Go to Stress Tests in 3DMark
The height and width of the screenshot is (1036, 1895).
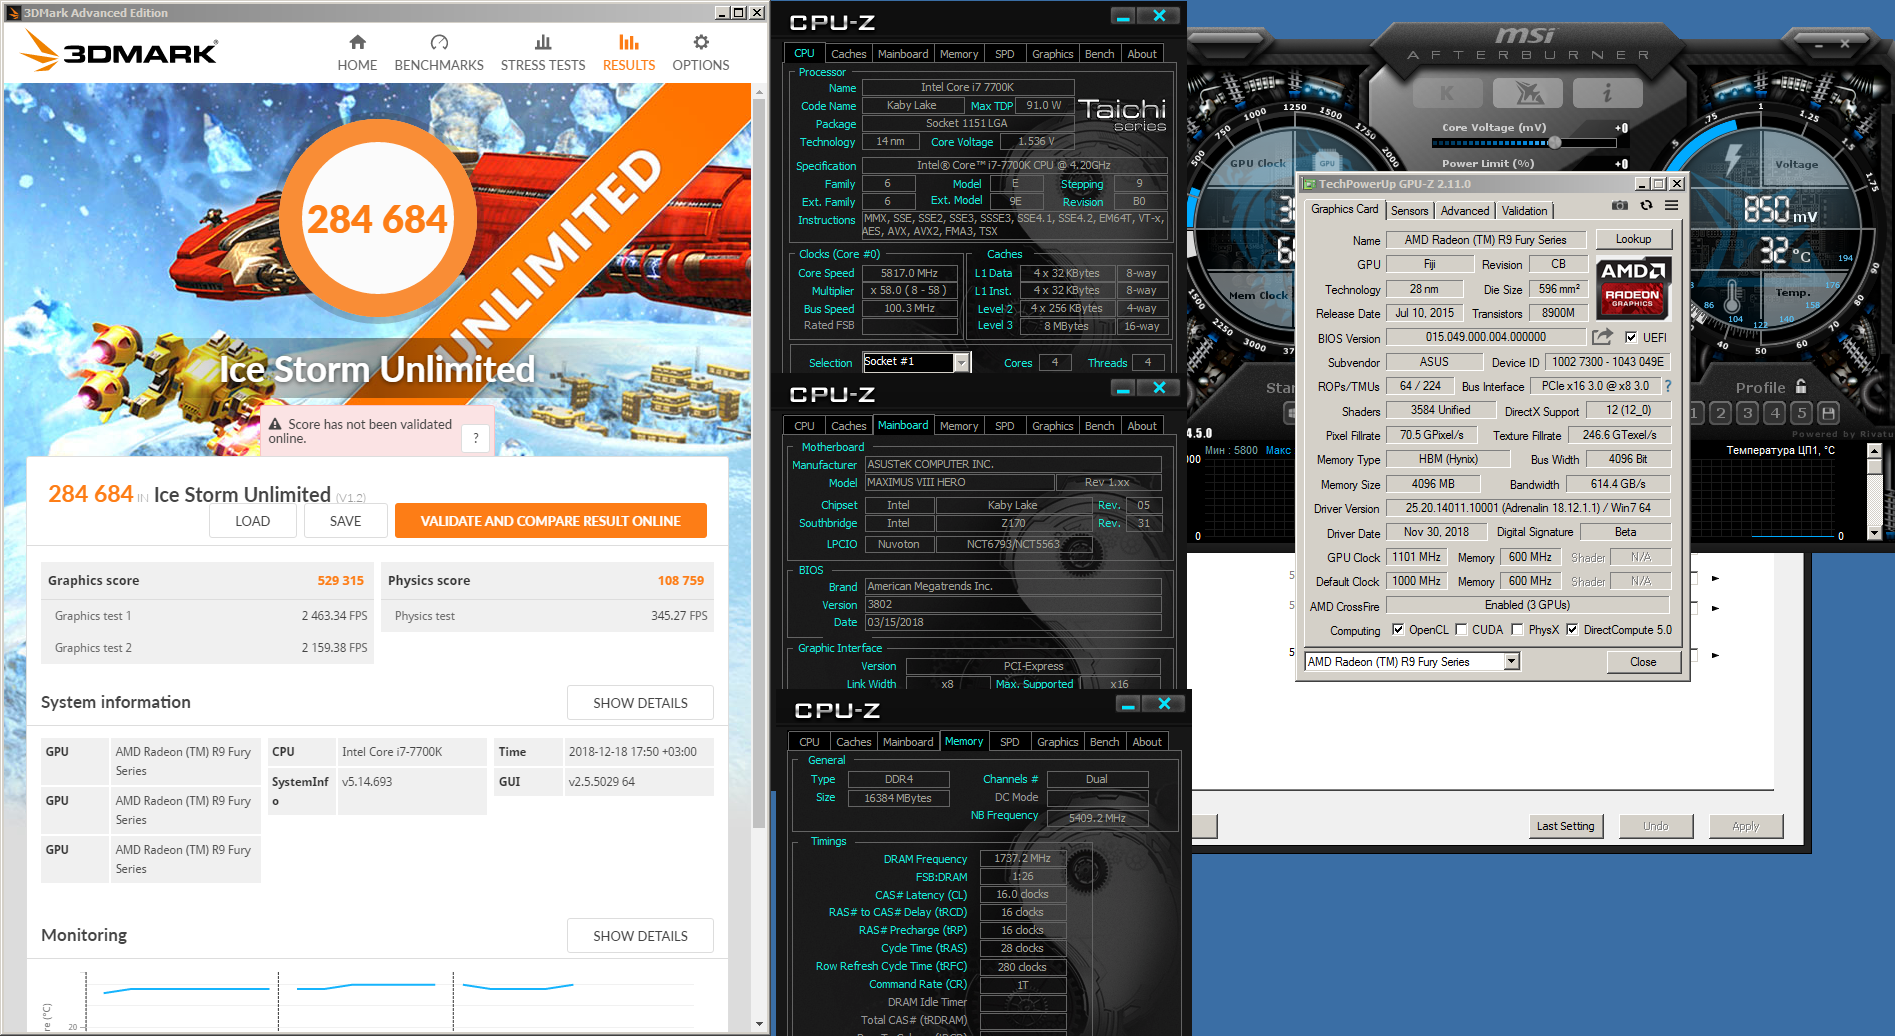click(543, 53)
